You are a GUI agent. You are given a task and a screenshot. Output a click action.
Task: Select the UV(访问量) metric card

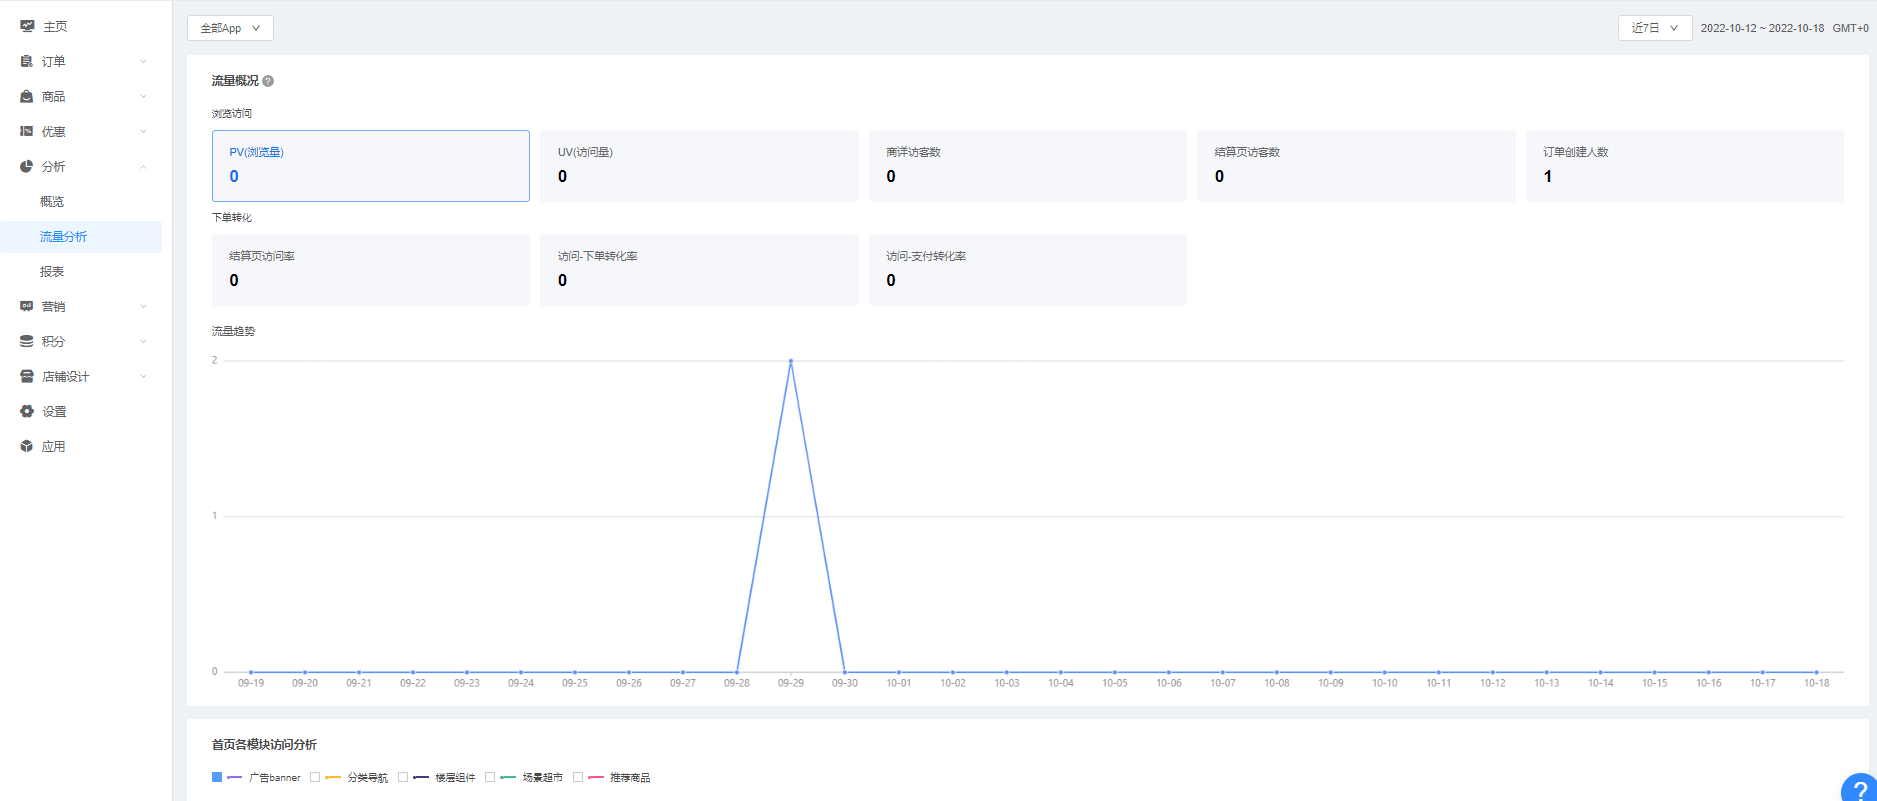coord(699,166)
